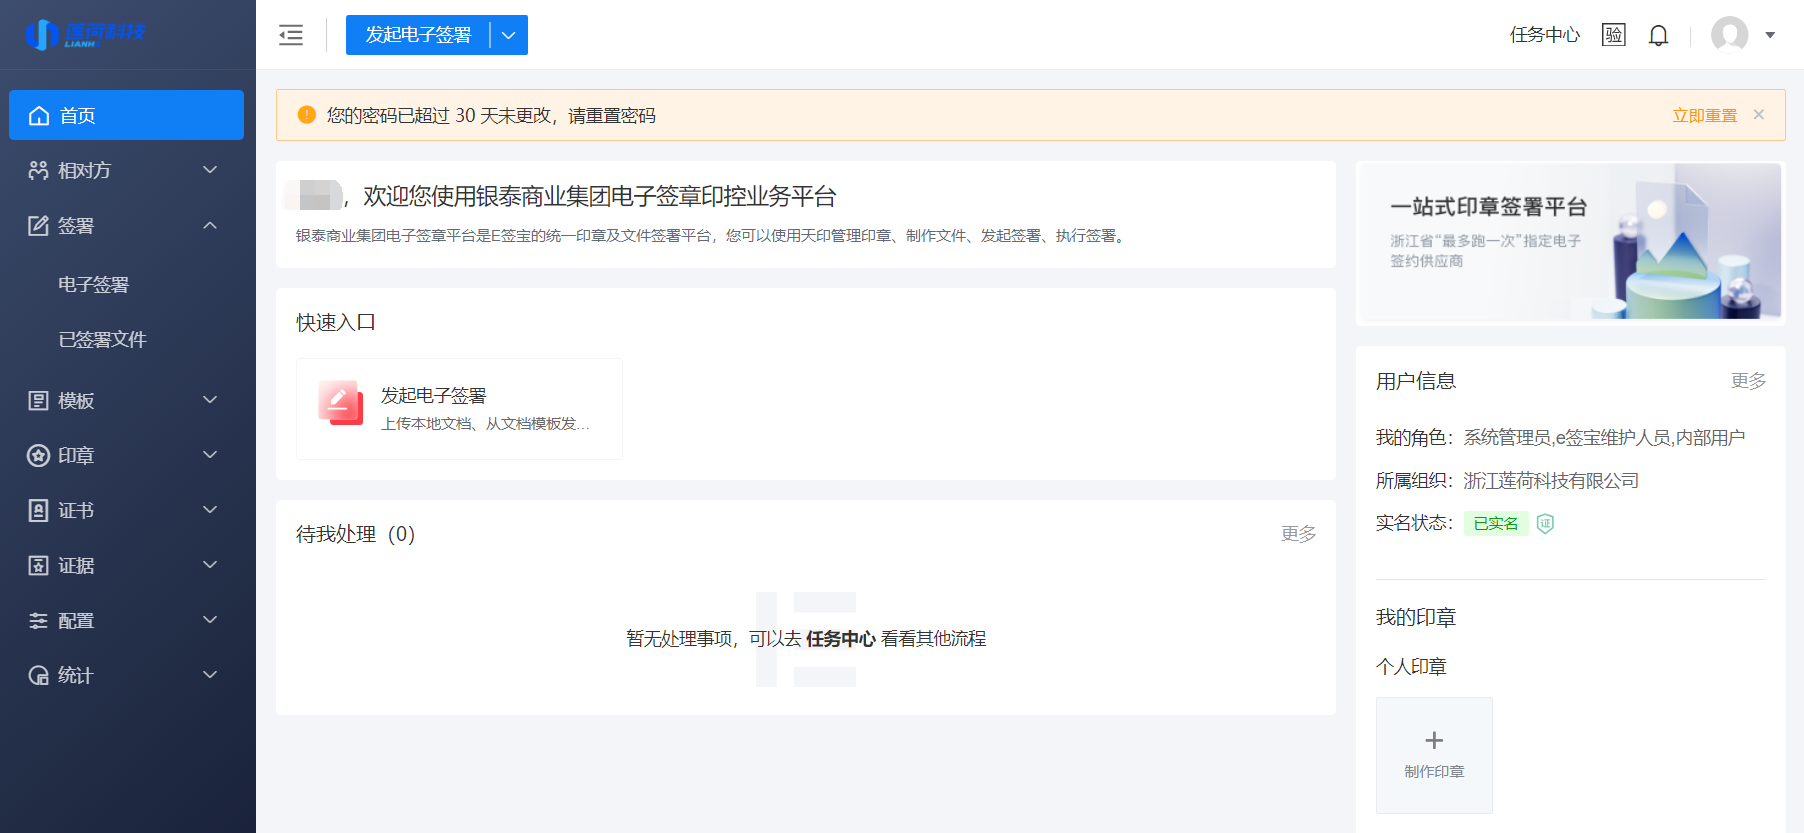The height and width of the screenshot is (833, 1804).
Task: Expand the 证书 chevron
Action: [x=210, y=510]
